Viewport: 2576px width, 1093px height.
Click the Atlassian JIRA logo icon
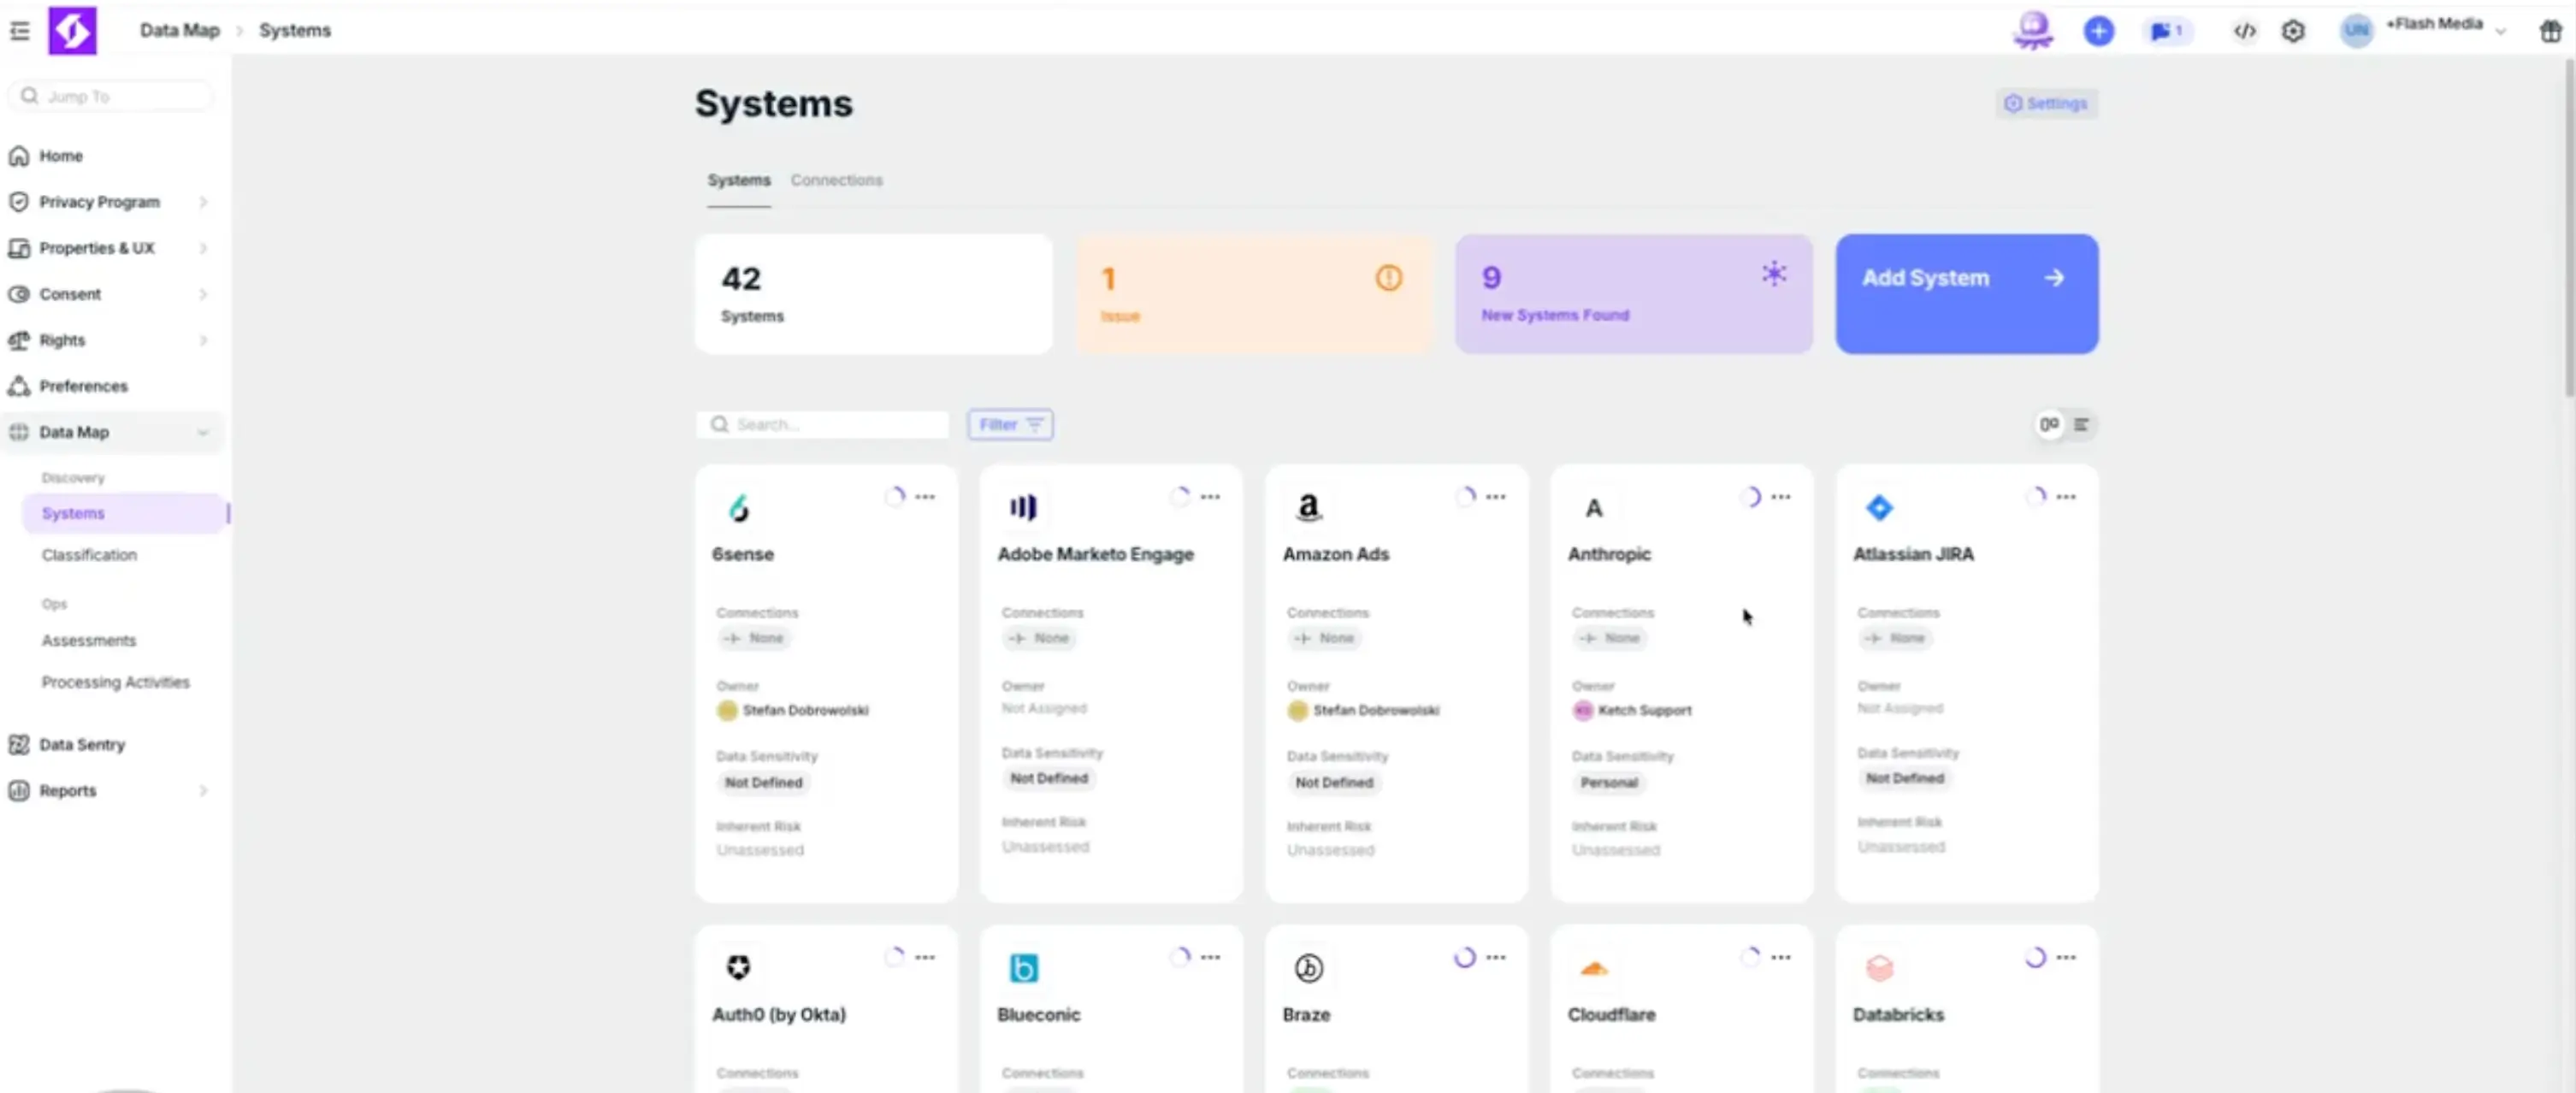point(1879,508)
